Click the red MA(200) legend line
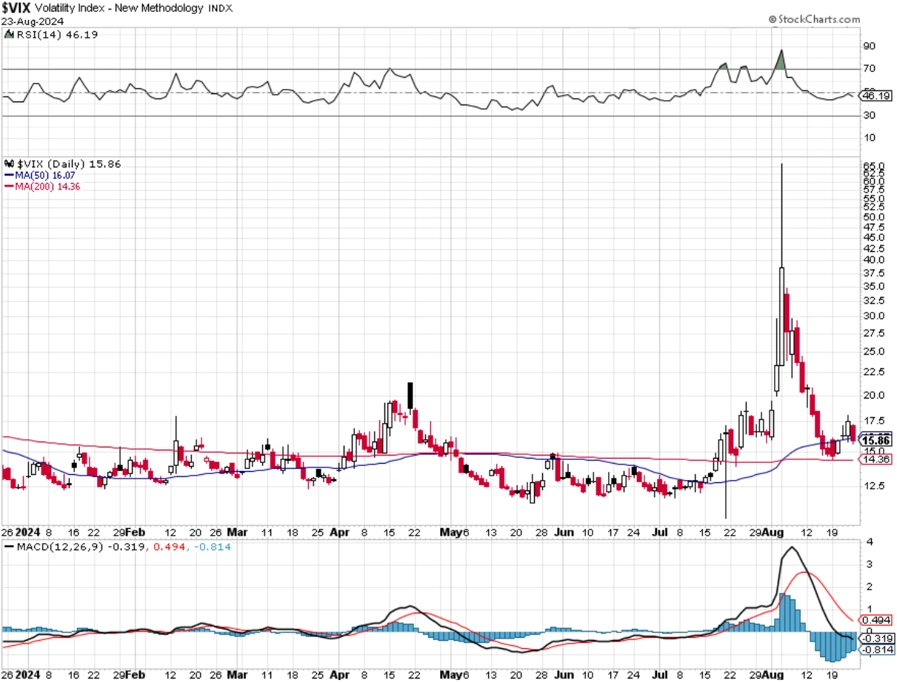Screen dimensions: 897x683 click(9, 187)
